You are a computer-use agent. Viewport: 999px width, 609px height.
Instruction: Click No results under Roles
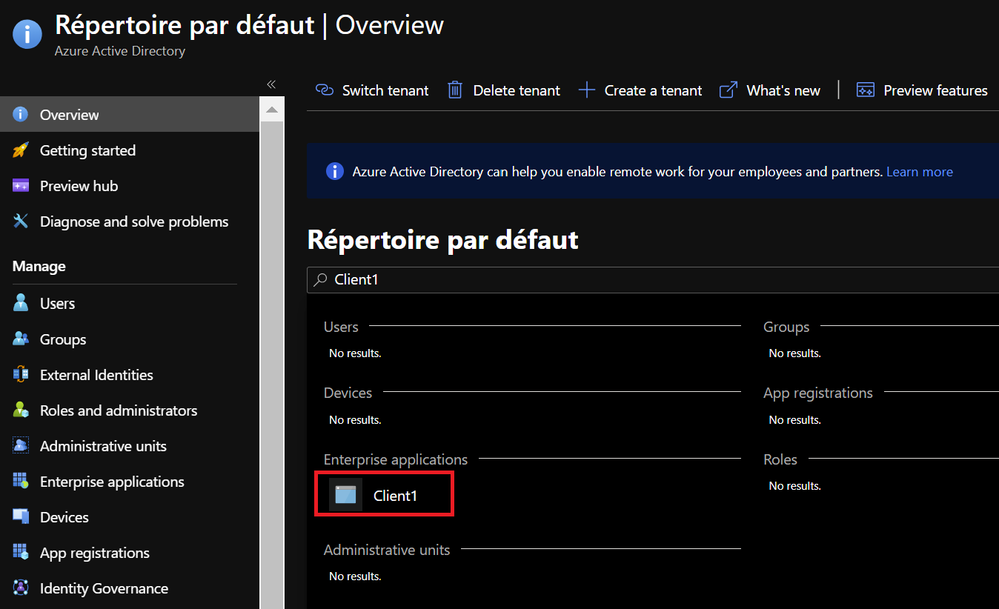pos(794,485)
